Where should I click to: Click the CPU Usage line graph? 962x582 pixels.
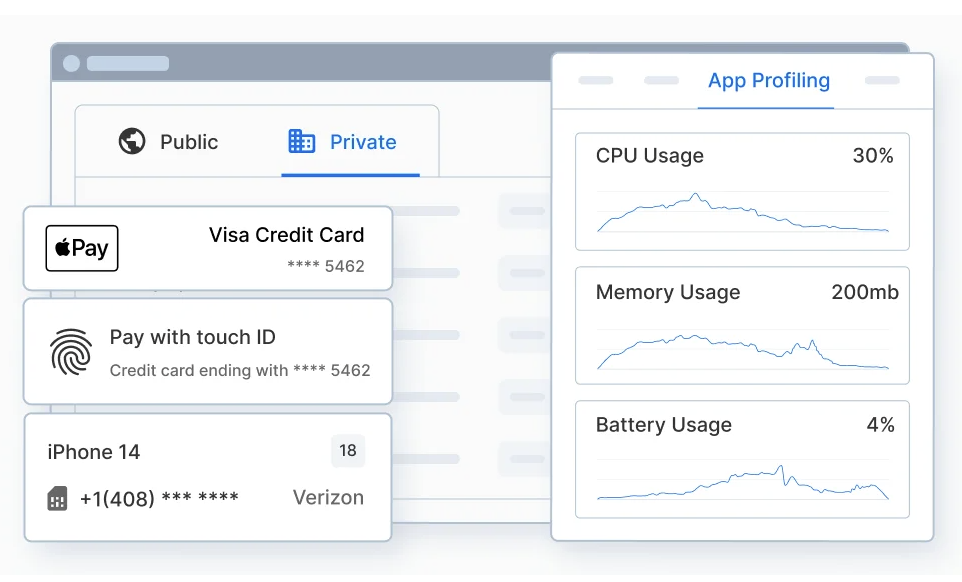coord(742,213)
